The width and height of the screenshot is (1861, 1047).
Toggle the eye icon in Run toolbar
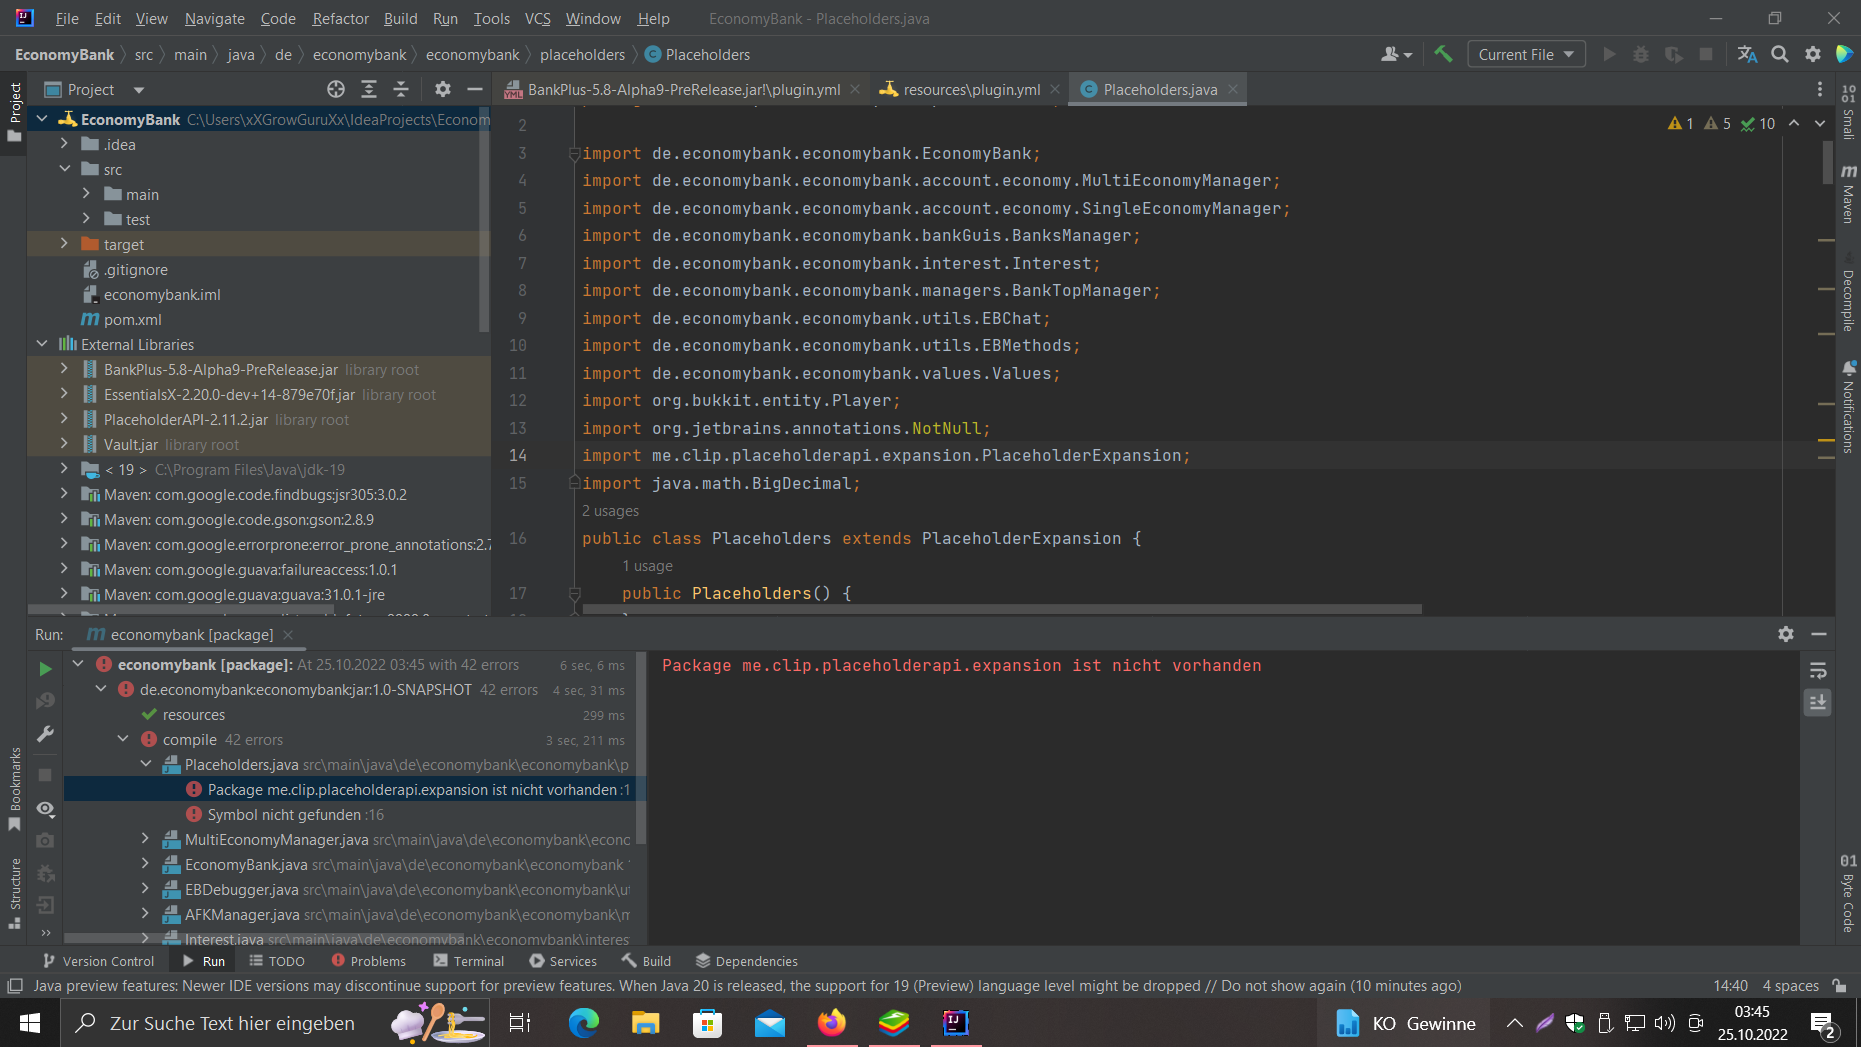tap(45, 808)
